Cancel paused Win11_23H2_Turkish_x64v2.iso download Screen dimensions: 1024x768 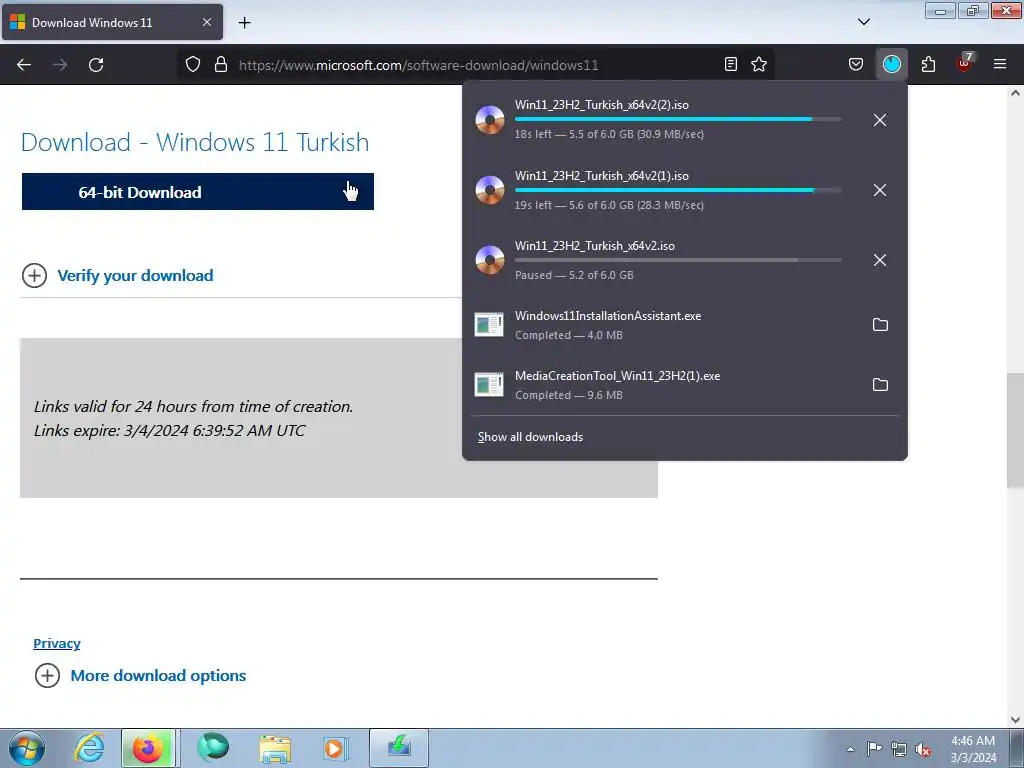tap(880, 260)
